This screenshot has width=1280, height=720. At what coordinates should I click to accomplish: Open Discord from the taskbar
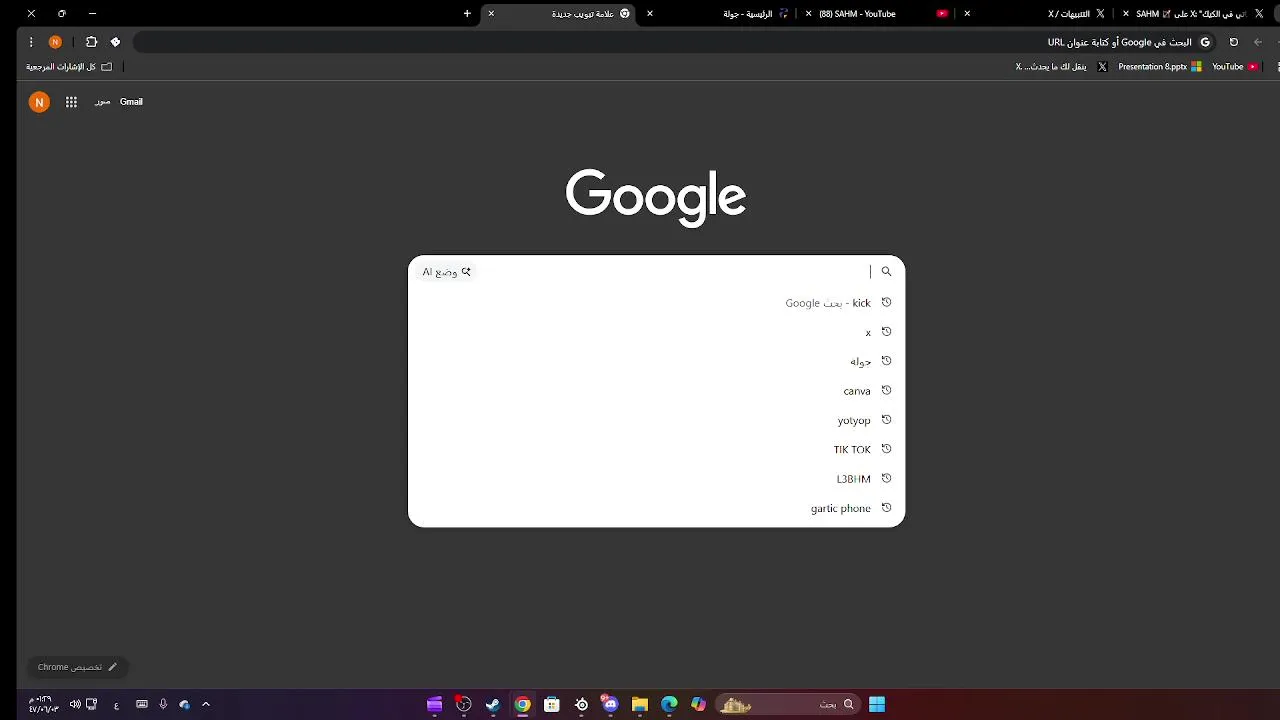pos(610,705)
